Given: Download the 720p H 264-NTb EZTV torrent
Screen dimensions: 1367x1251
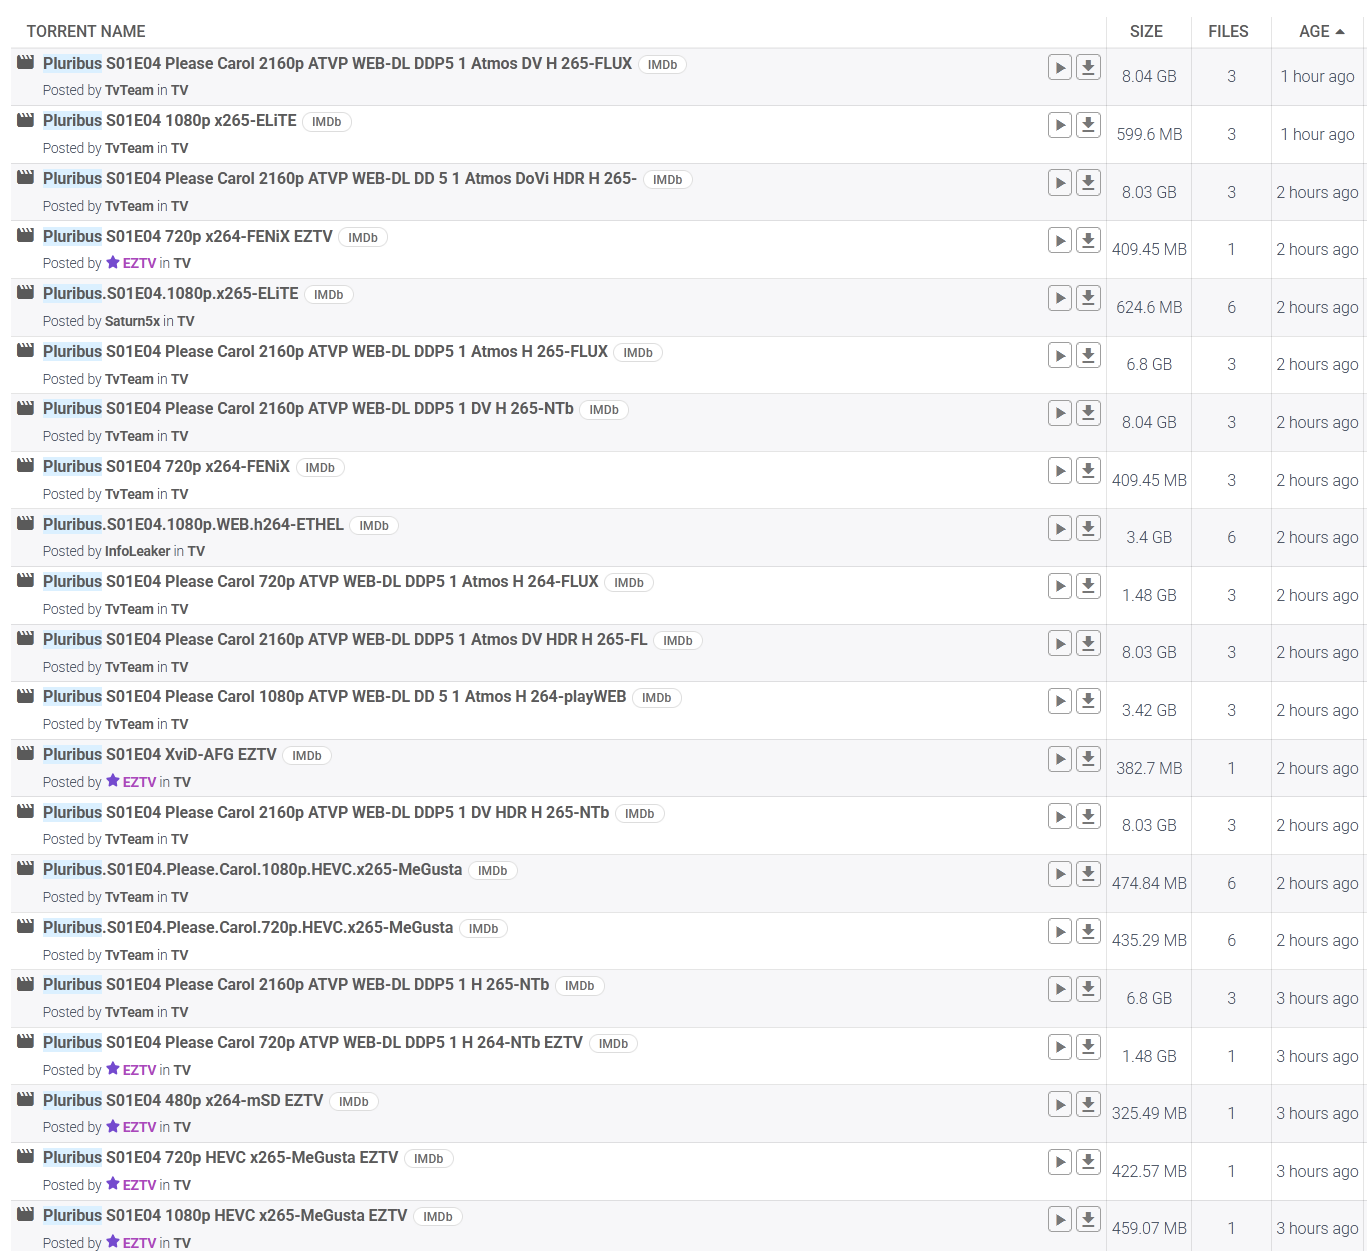Looking at the screenshot, I should 1088,1047.
